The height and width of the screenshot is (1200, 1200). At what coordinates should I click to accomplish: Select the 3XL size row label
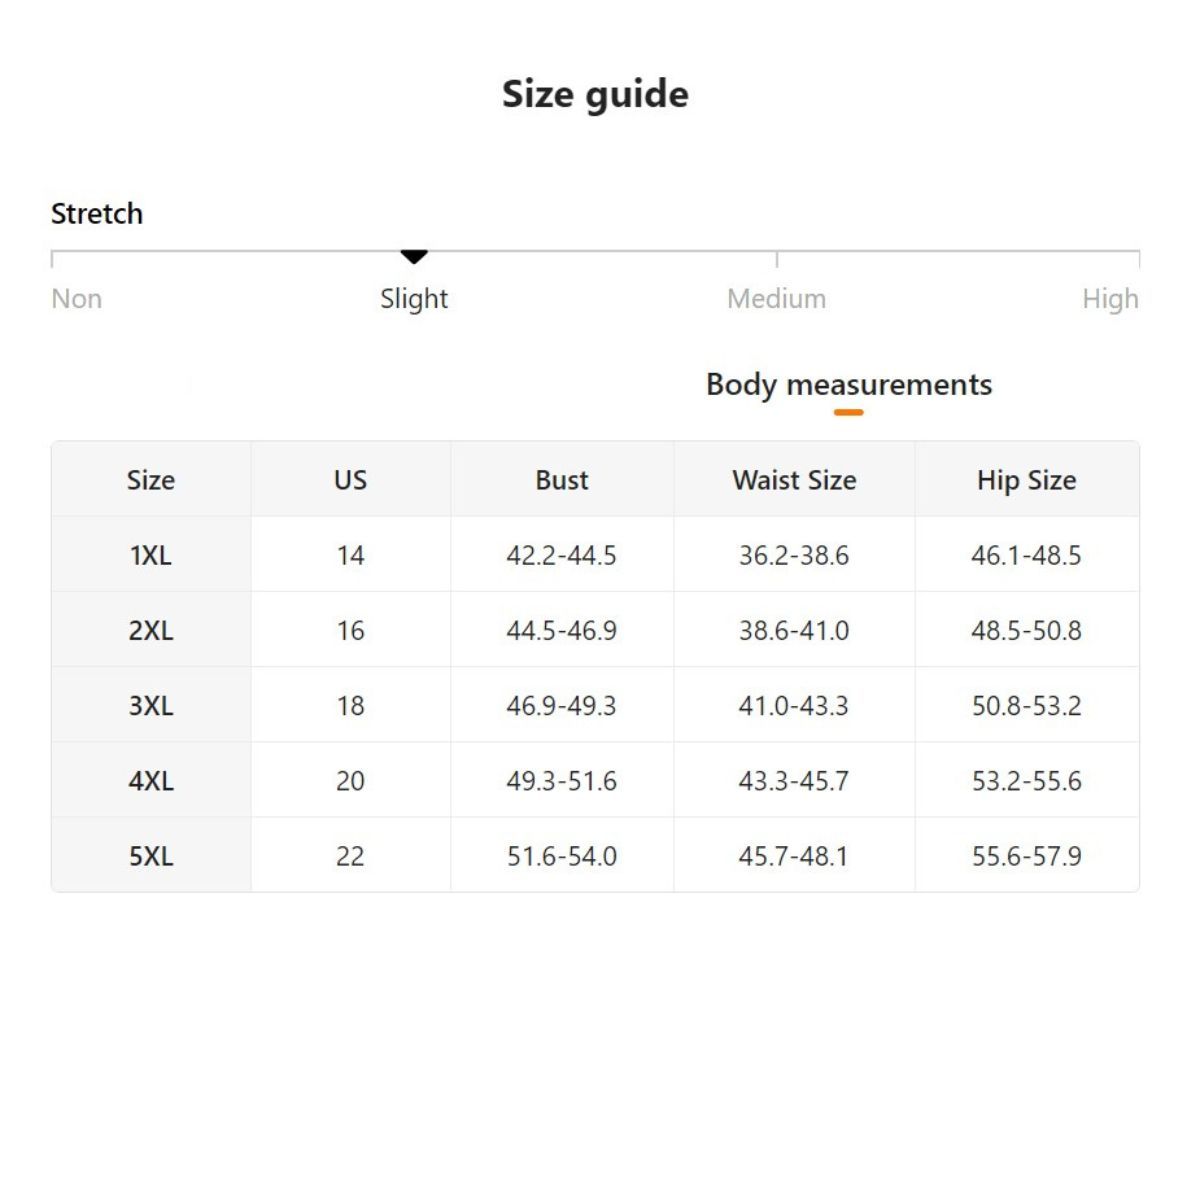pos(151,706)
